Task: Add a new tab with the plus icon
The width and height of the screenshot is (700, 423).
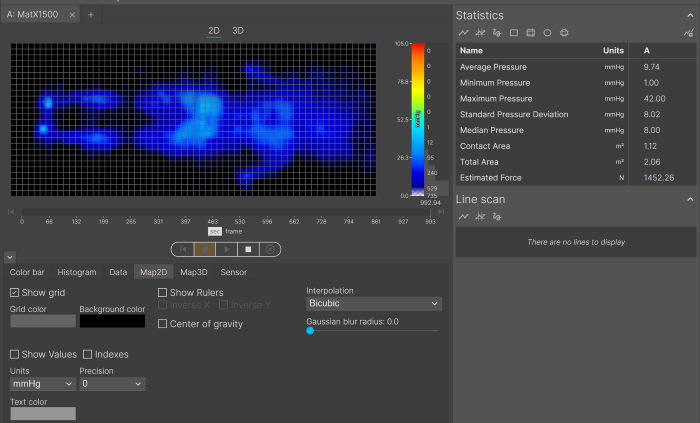Action: [x=91, y=15]
